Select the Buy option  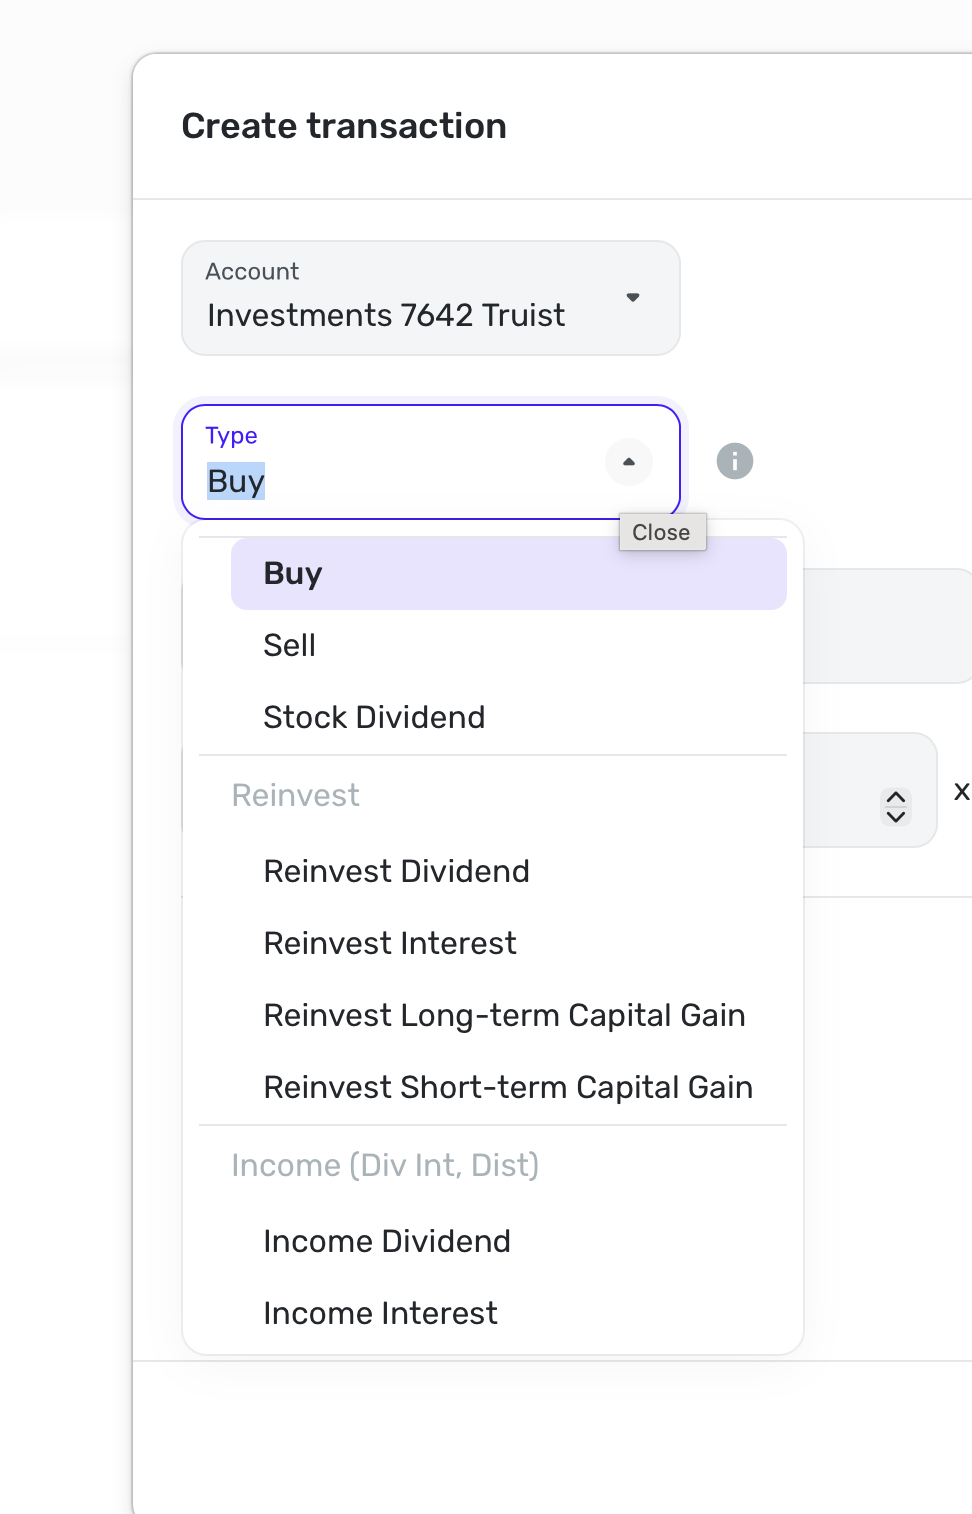pos(508,573)
